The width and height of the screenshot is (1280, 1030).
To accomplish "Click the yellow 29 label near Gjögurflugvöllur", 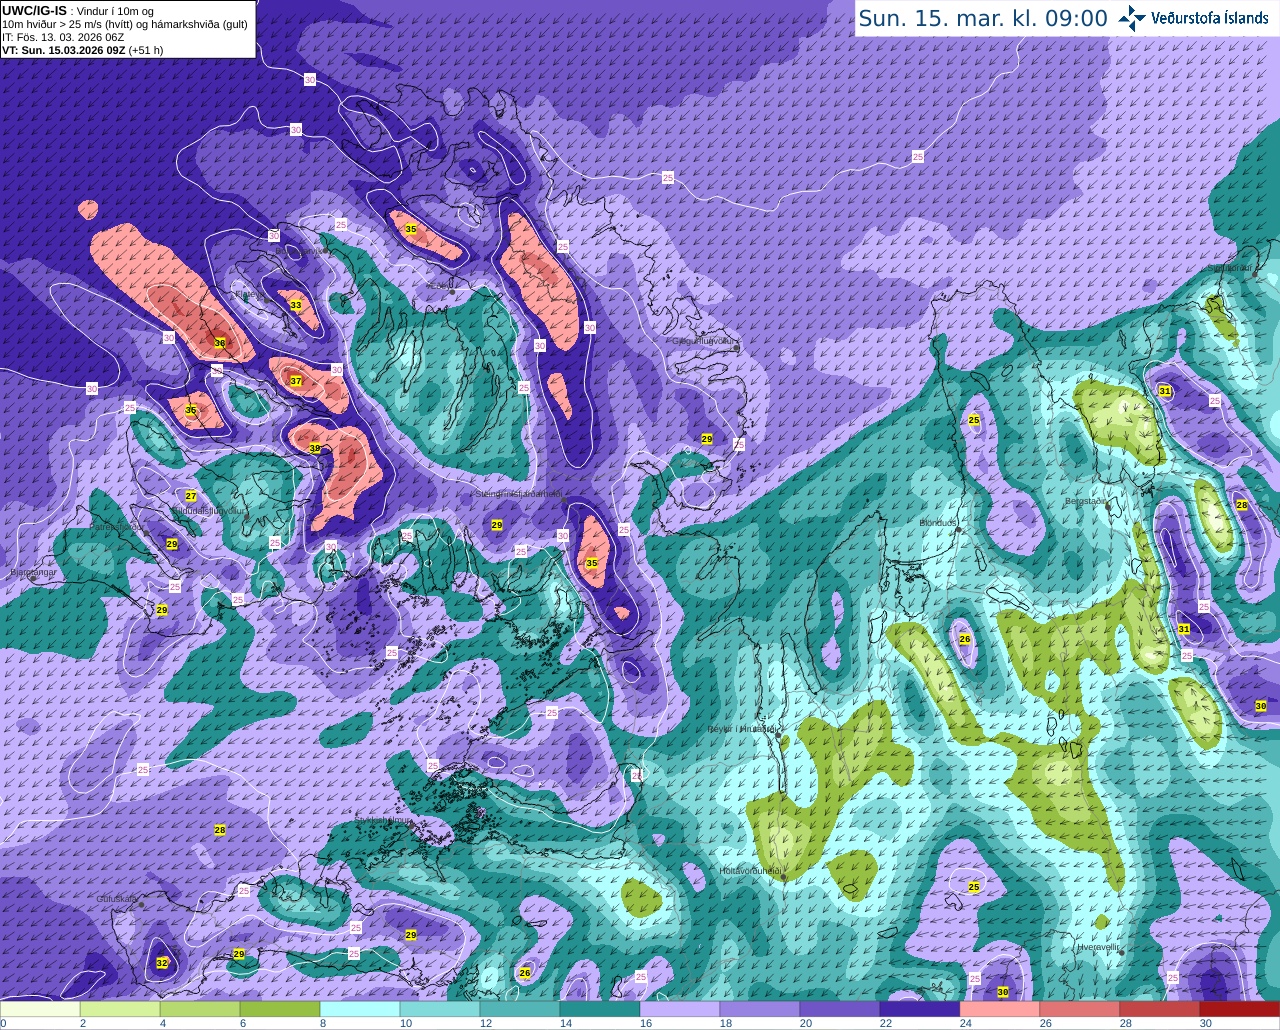I will [707, 439].
